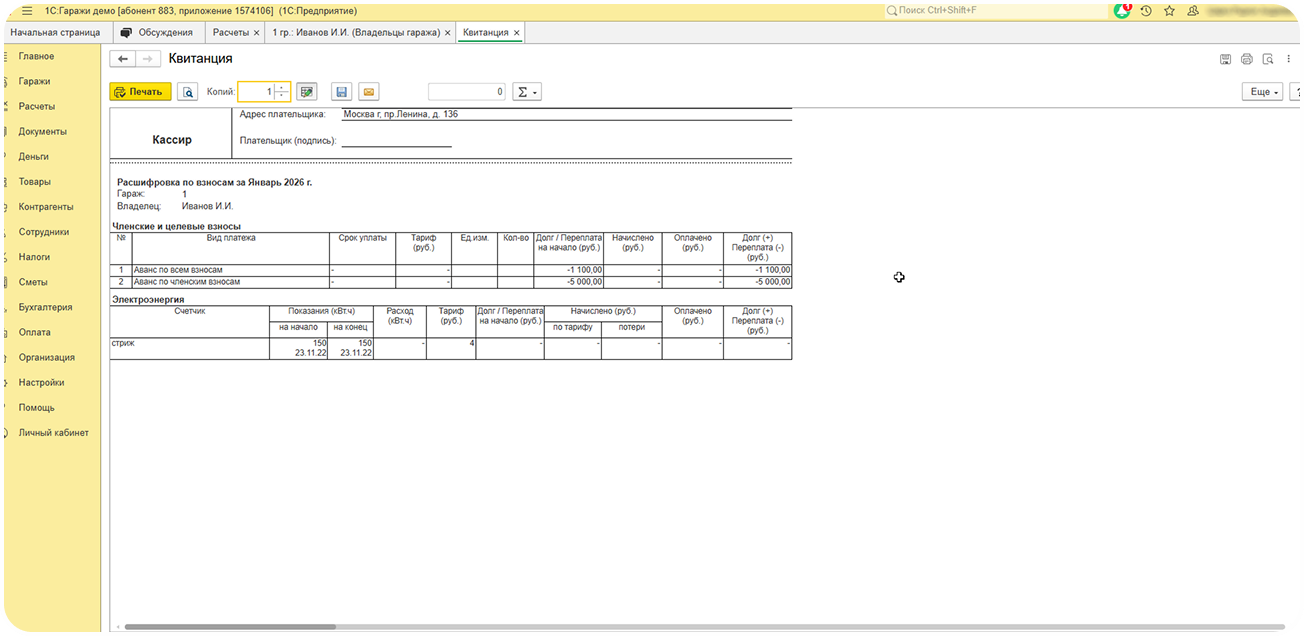Toggle the edit mode icon after the Копий field
Screen dimensions: 1304x636
(x=307, y=92)
